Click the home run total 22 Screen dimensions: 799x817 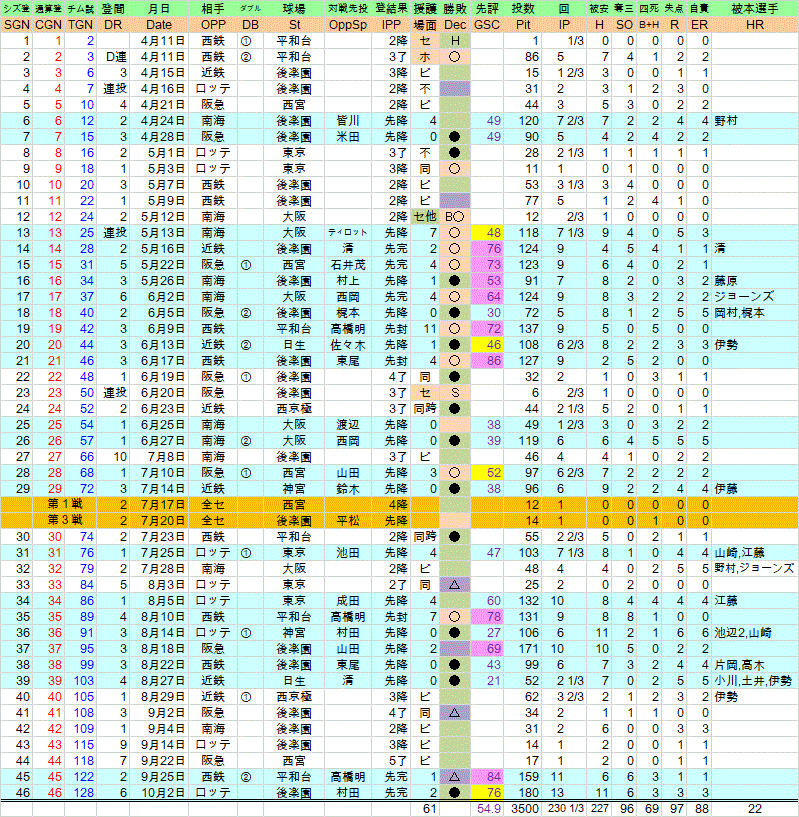755,809
